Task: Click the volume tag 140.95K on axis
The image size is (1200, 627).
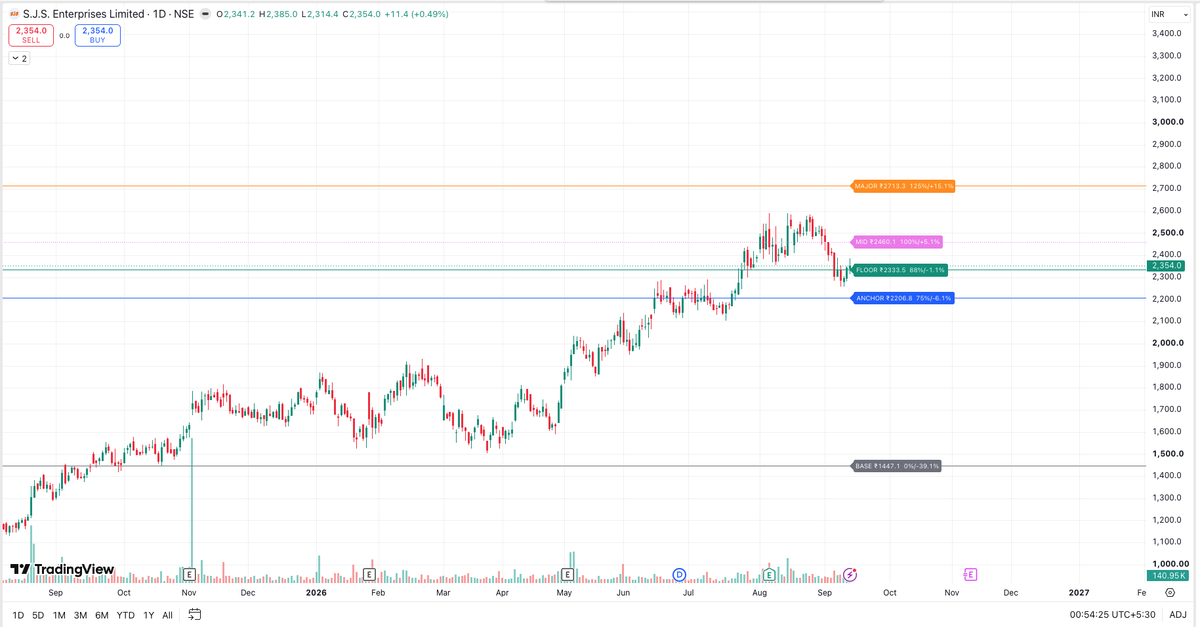Action: [1167, 575]
